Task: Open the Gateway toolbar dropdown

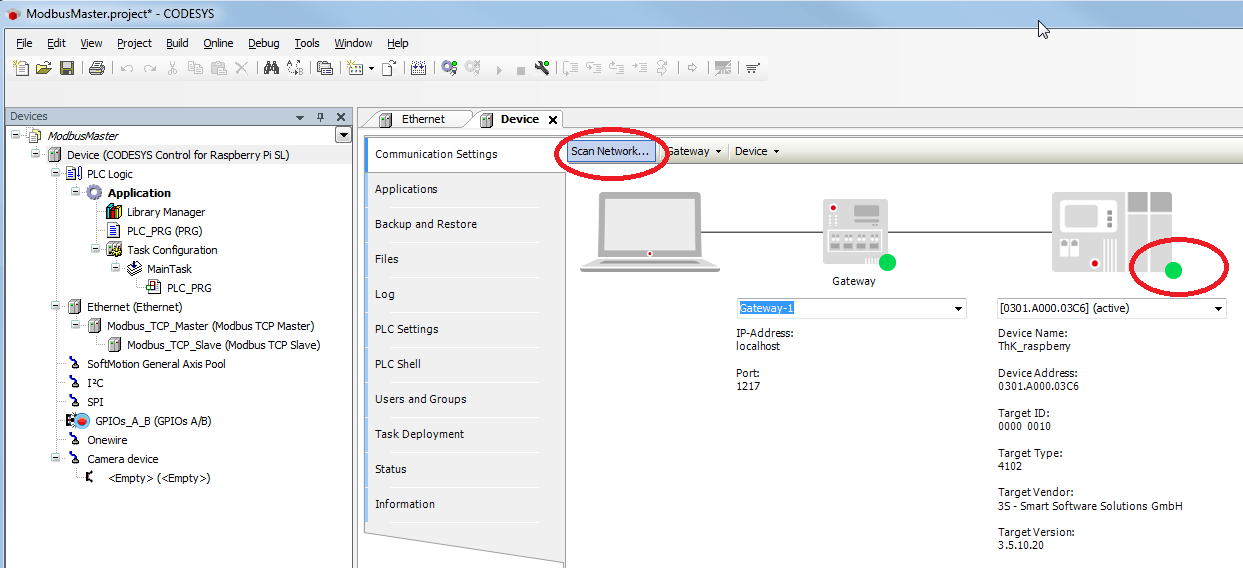Action: pos(695,152)
